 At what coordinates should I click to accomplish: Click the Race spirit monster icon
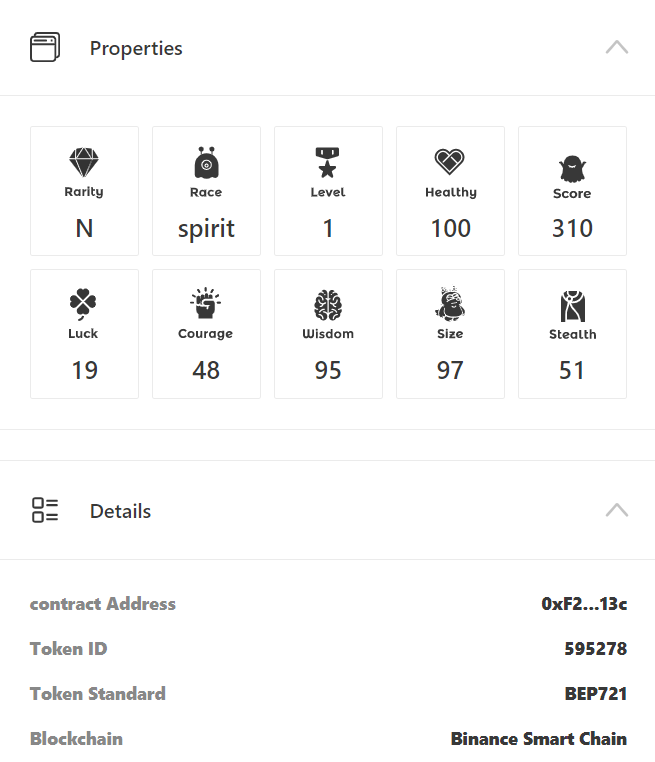pyautogui.click(x=206, y=162)
